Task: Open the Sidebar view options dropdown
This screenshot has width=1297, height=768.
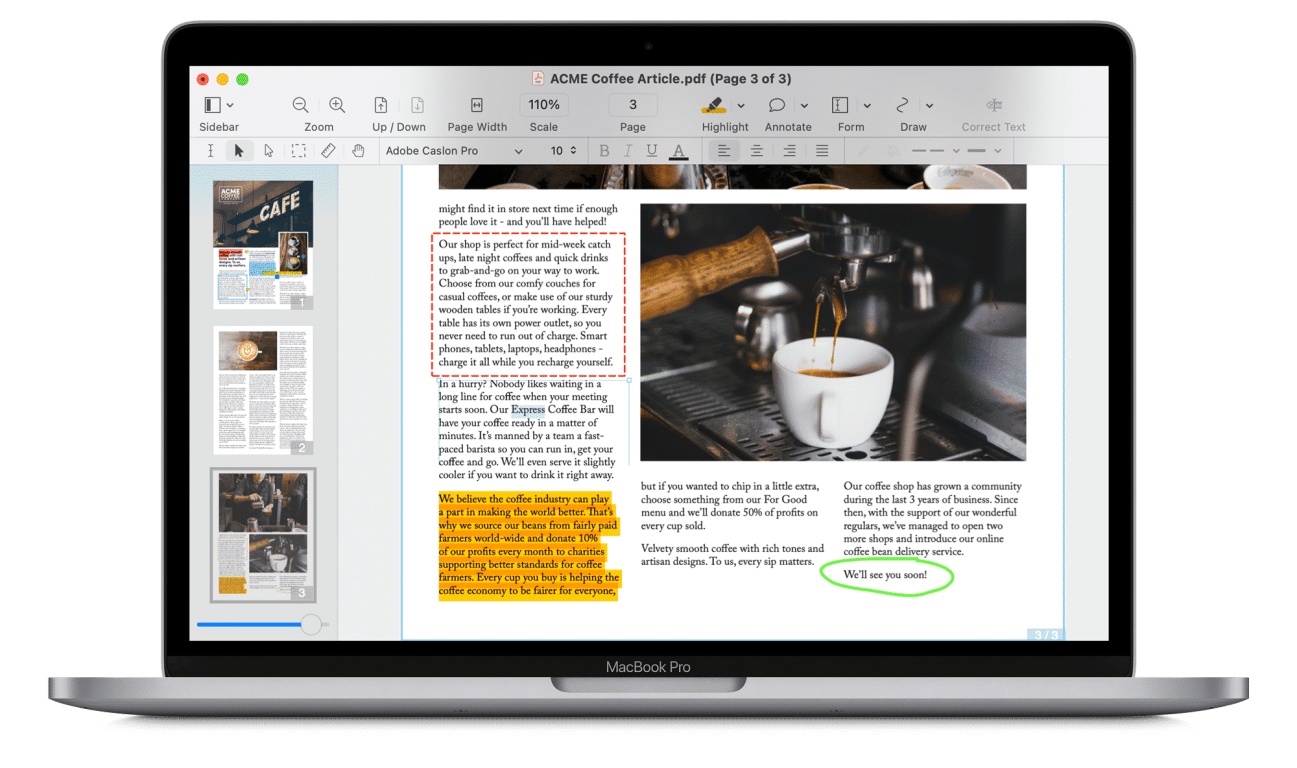Action: point(230,105)
